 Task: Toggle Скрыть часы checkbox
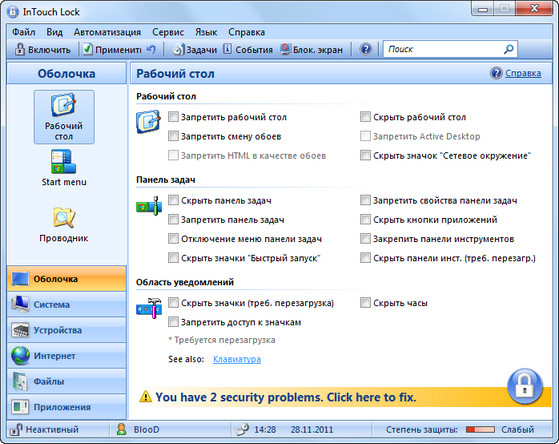[365, 303]
